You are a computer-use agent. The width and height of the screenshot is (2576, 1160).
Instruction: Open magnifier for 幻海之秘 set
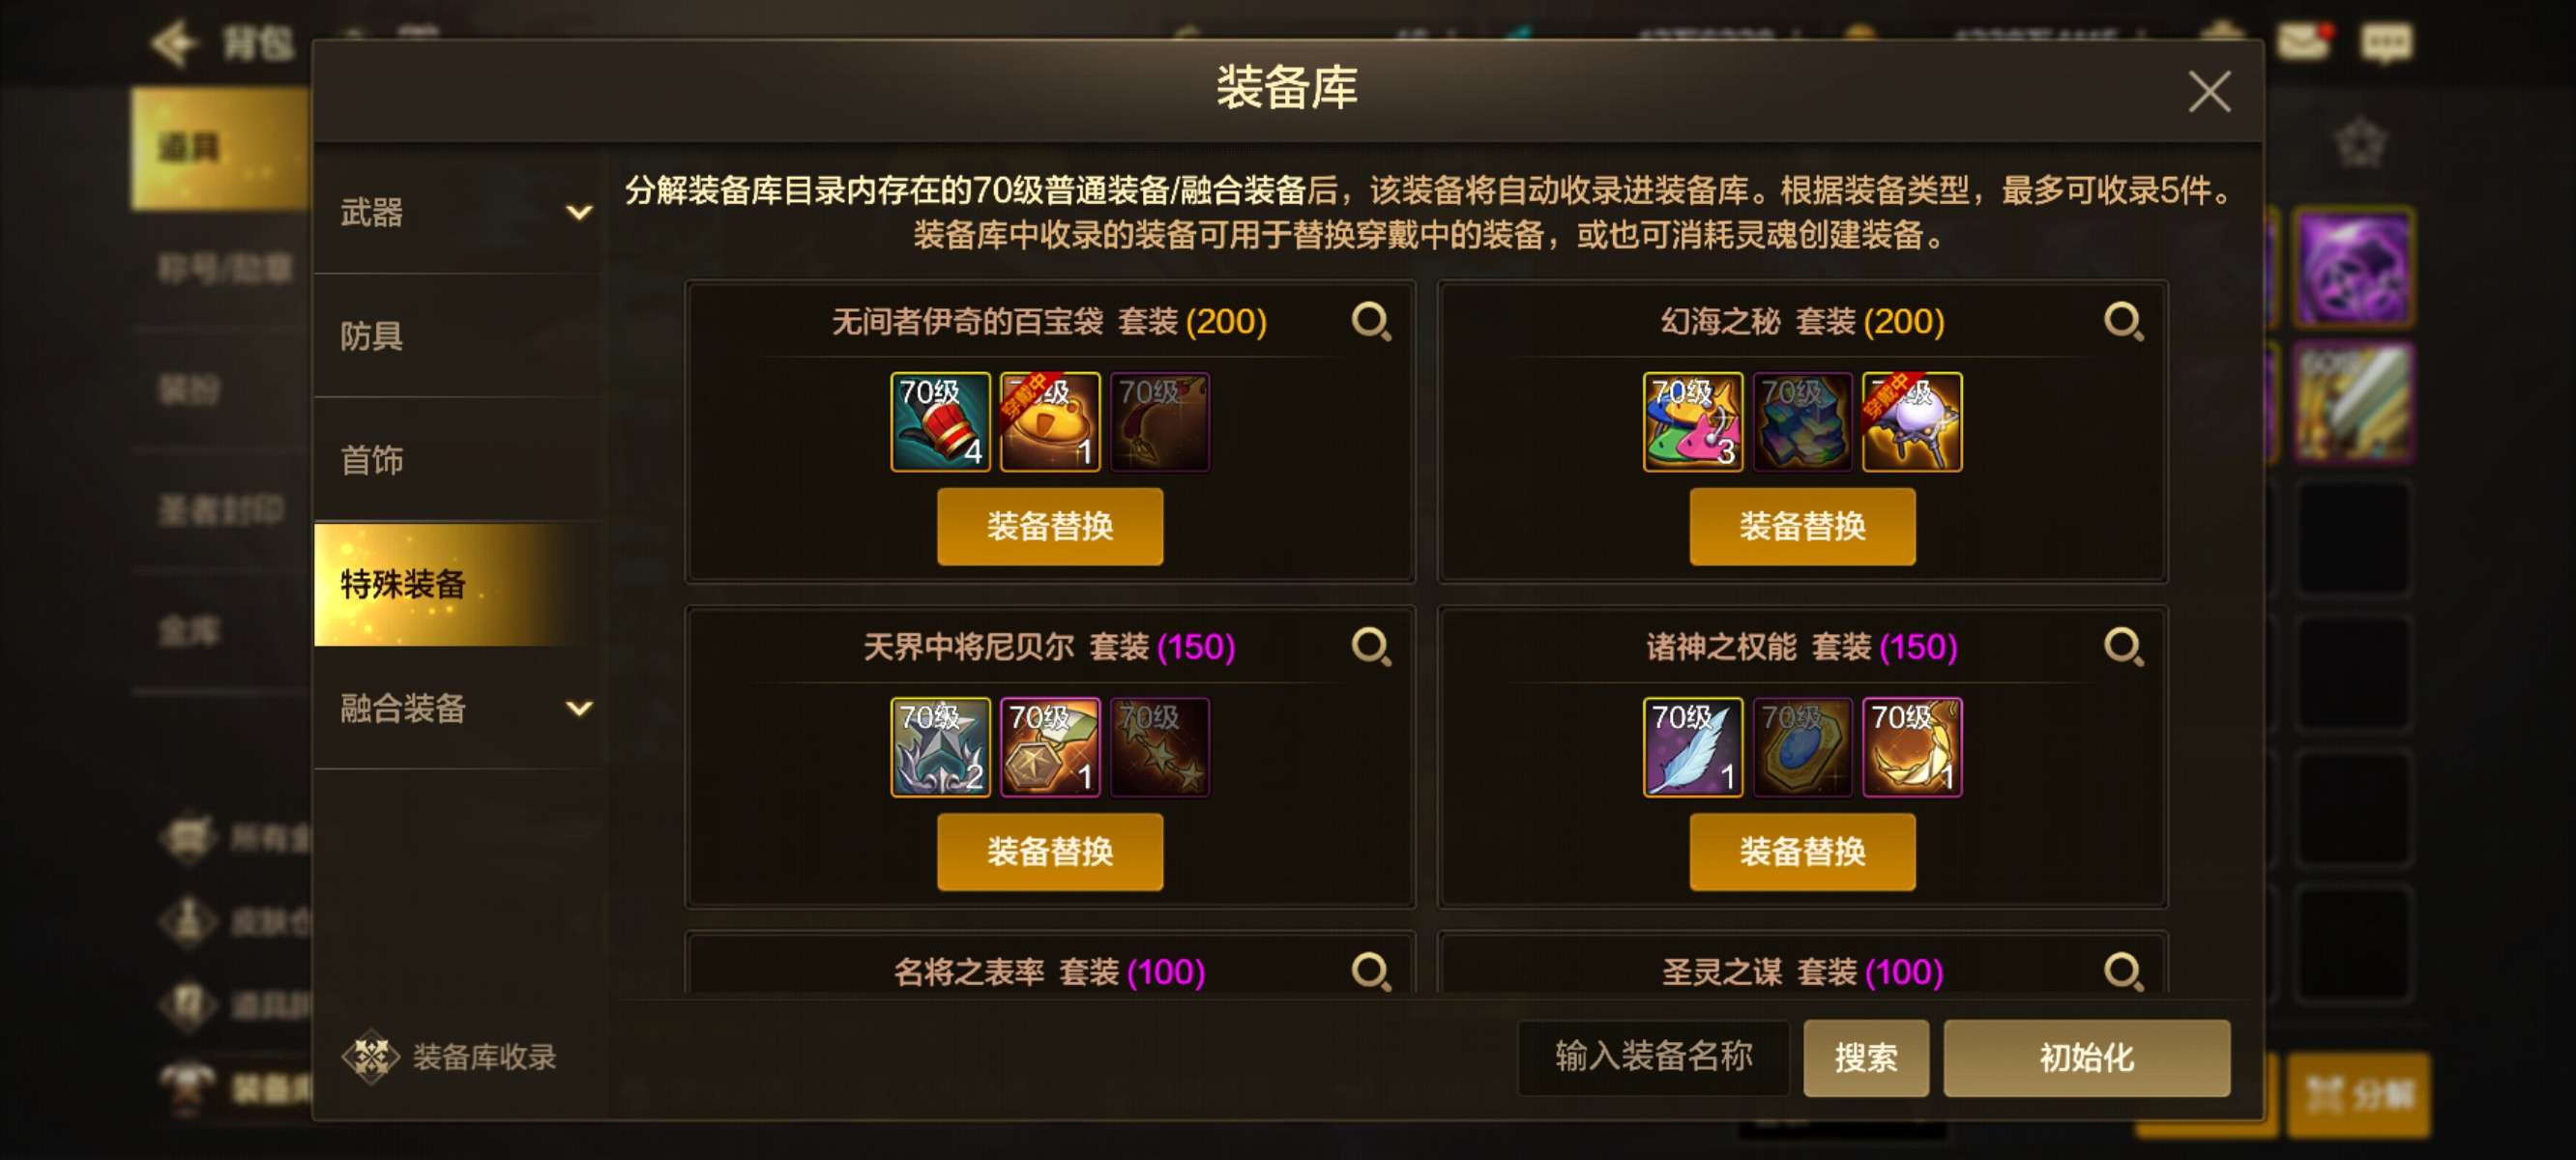(2122, 322)
